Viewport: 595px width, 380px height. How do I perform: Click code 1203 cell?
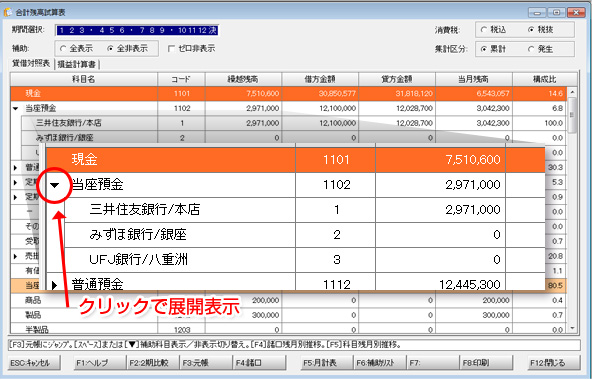click(181, 330)
